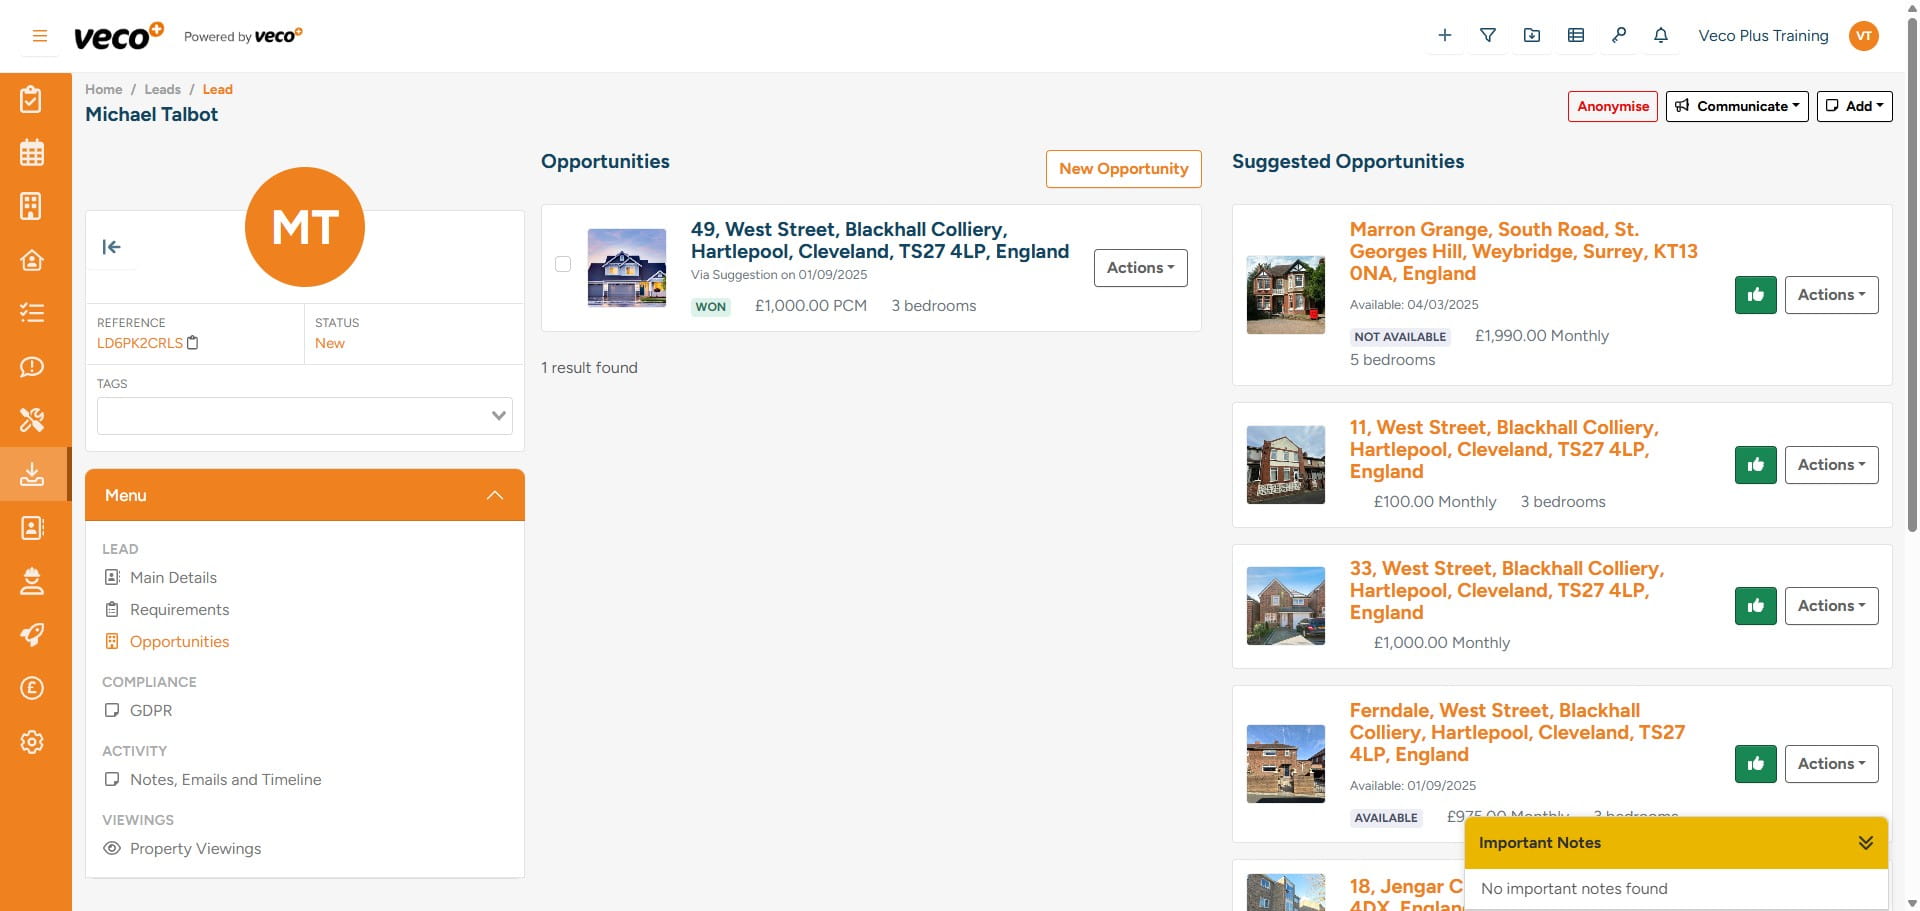Screen dimensions: 1920x911
Task: Click the rocket marketing icon in the sidebar
Action: pyautogui.click(x=32, y=635)
